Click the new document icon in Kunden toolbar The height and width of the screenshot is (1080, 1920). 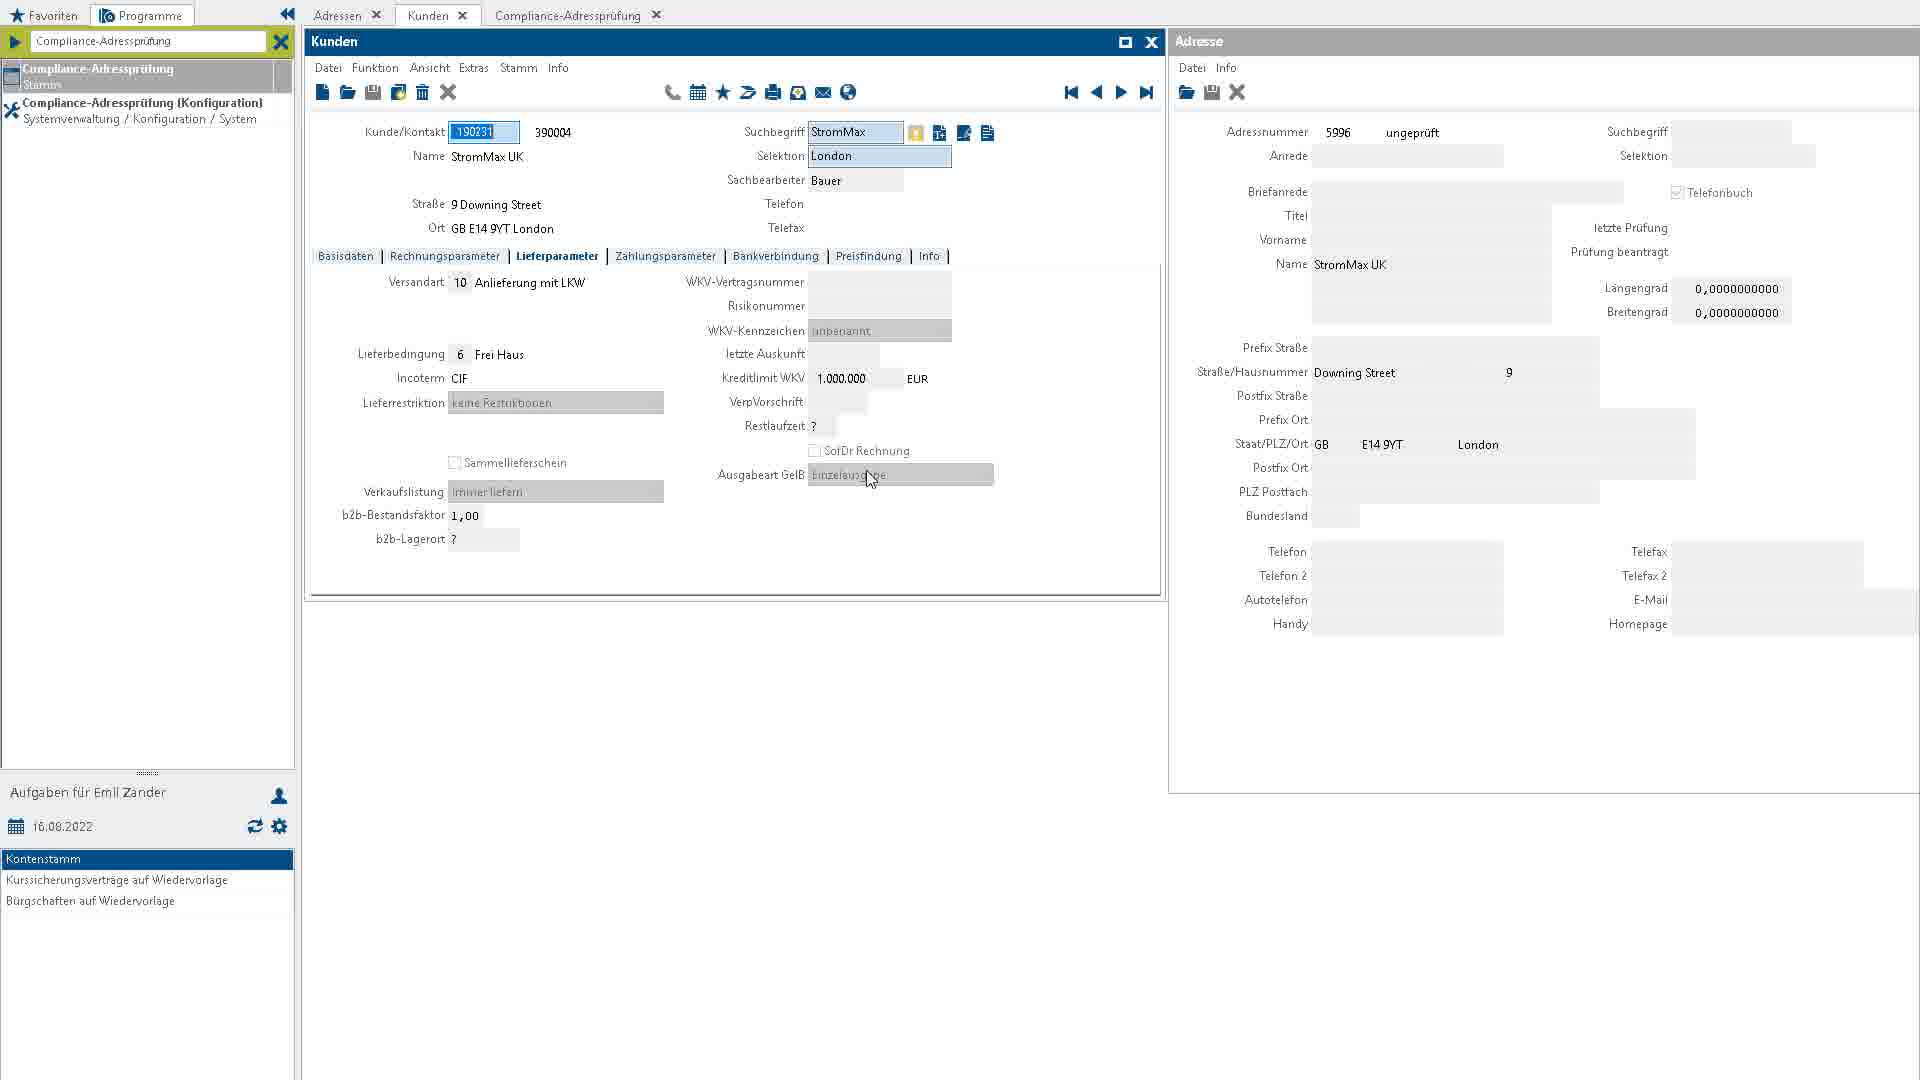[x=322, y=92]
